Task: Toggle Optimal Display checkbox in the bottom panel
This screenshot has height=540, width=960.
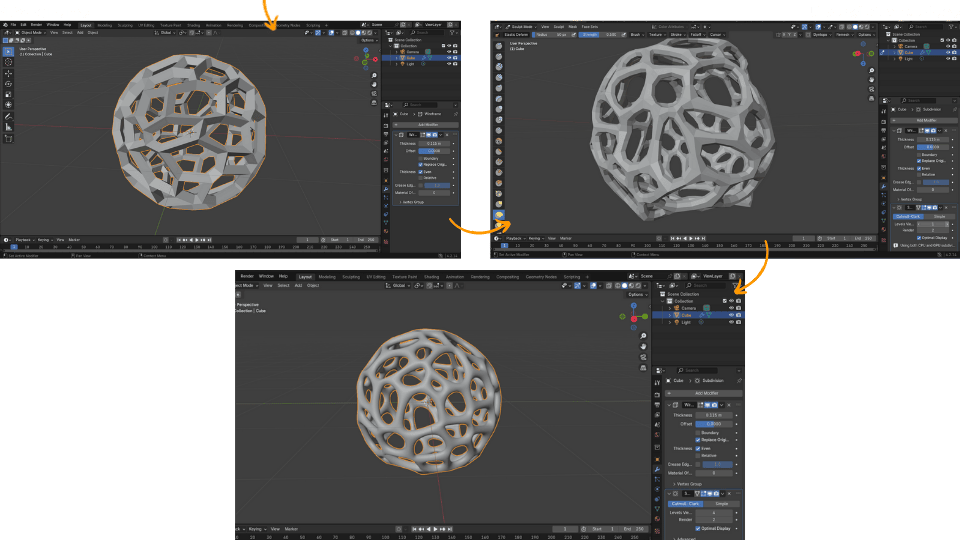Action: point(698,528)
